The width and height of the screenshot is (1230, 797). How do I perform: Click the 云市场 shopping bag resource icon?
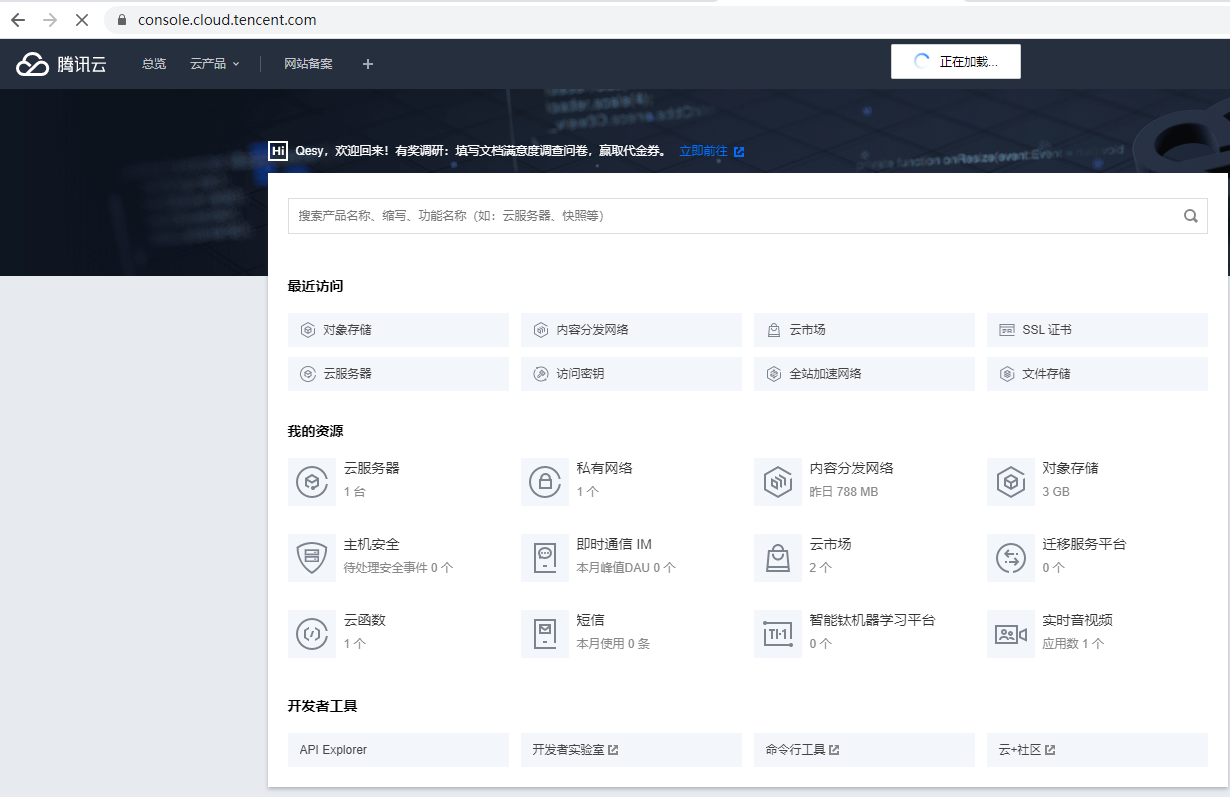pyautogui.click(x=778, y=558)
